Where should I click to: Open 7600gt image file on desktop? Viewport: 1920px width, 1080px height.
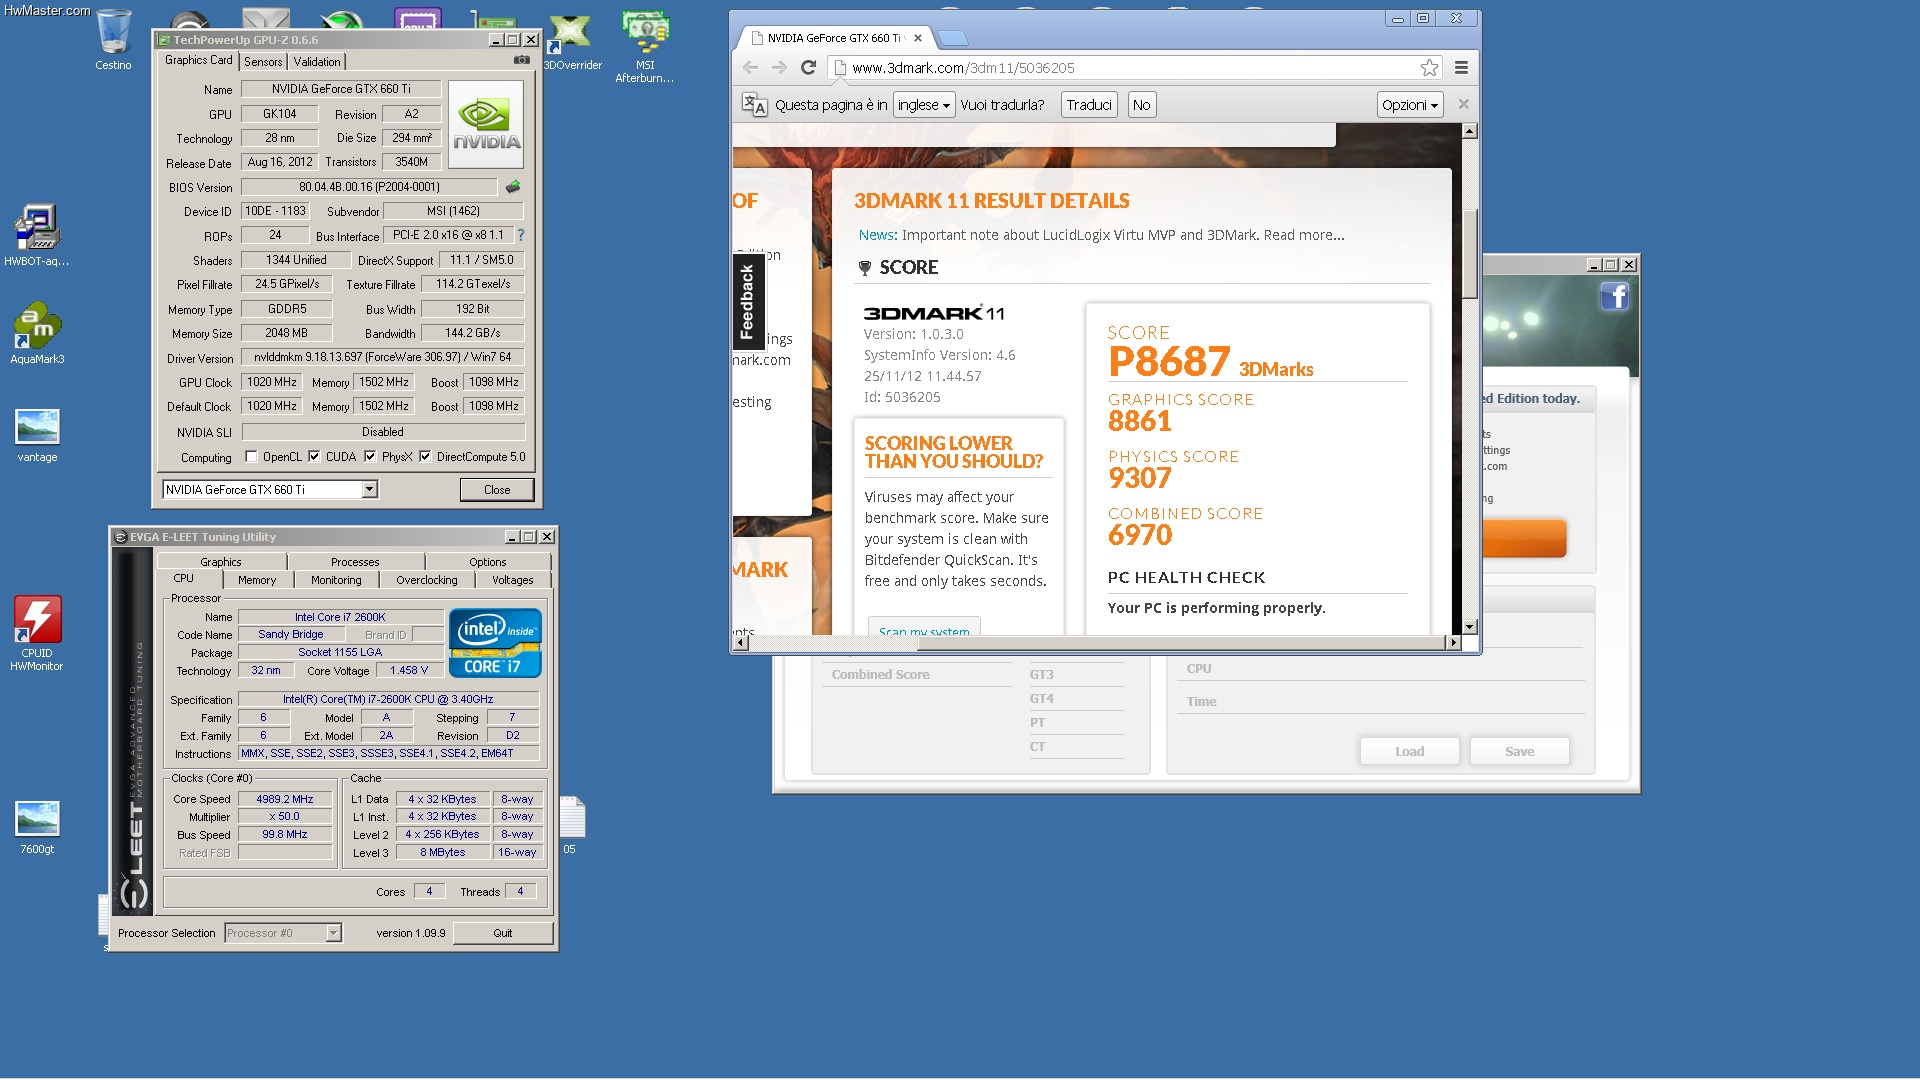pos(37,827)
